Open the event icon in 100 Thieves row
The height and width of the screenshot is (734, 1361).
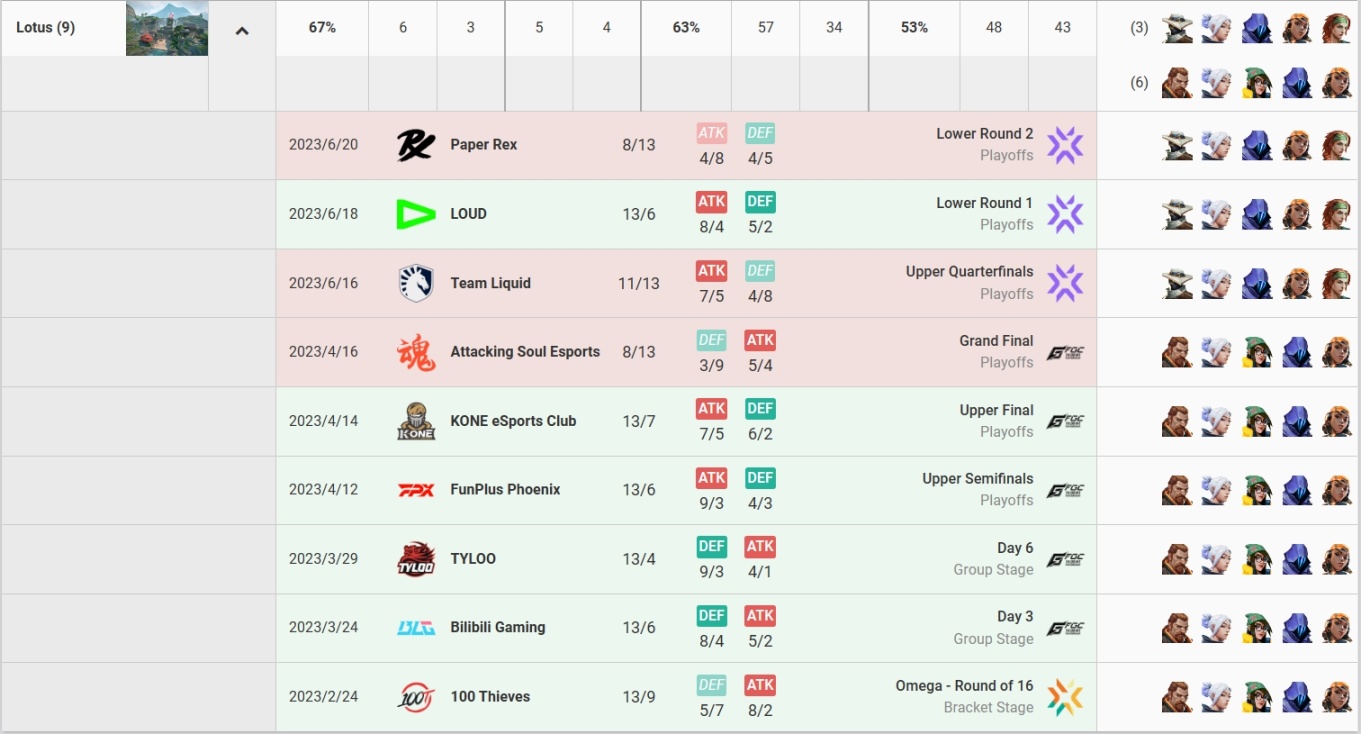1065,697
